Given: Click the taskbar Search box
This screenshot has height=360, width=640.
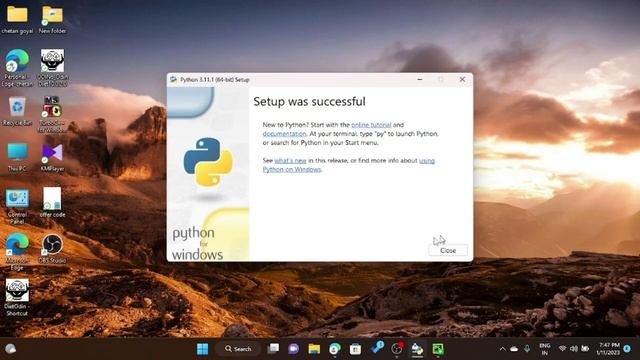Looking at the screenshot, I should point(238,349).
